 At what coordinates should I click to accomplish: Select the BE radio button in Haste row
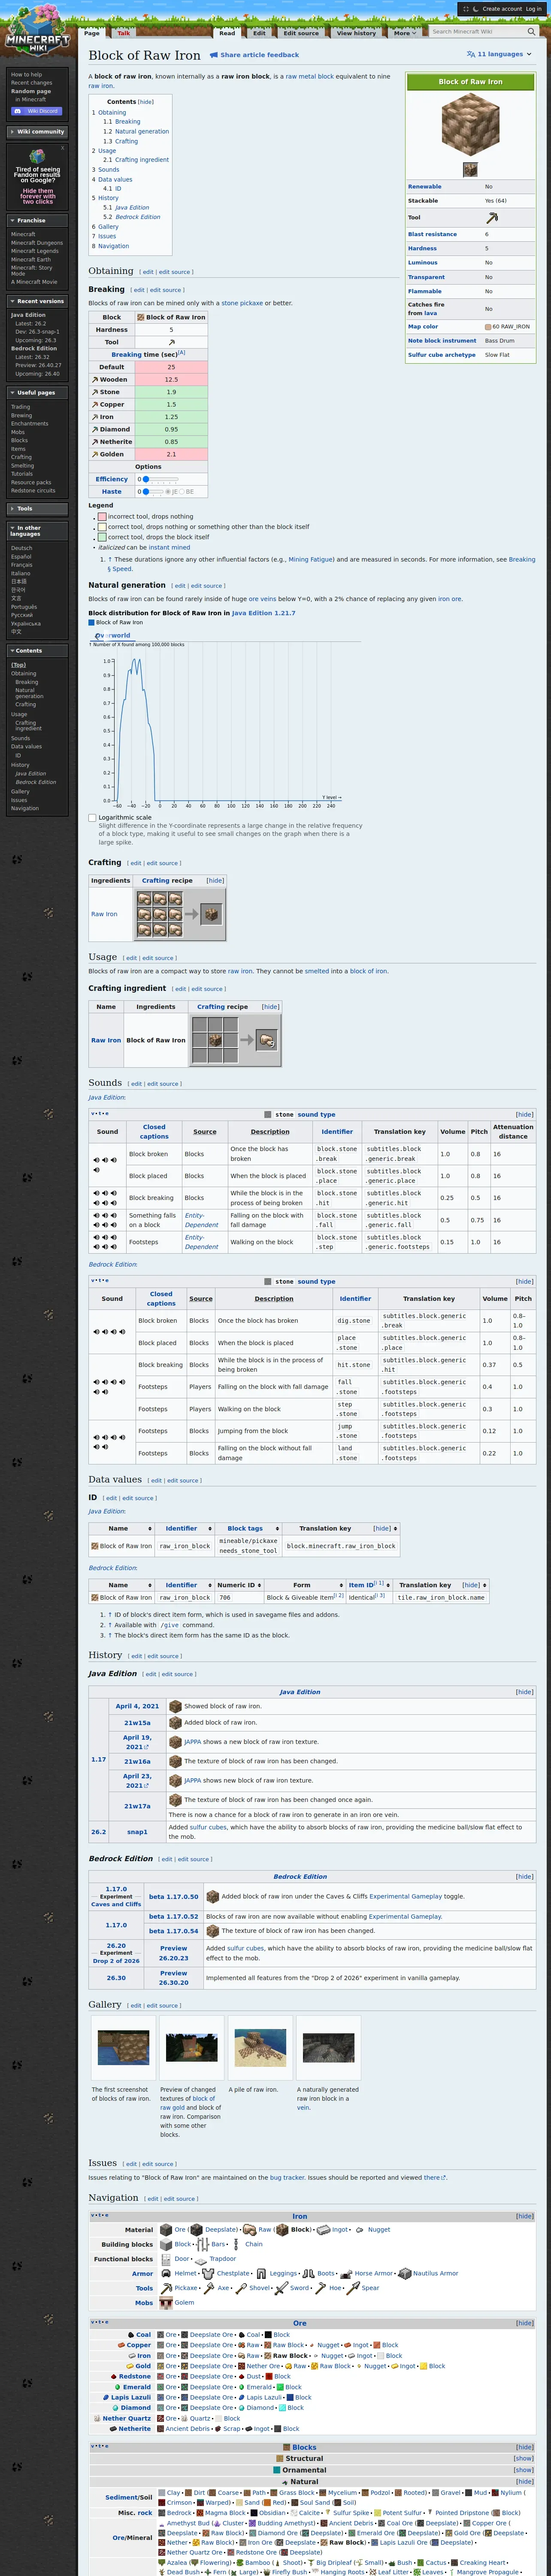[x=182, y=492]
